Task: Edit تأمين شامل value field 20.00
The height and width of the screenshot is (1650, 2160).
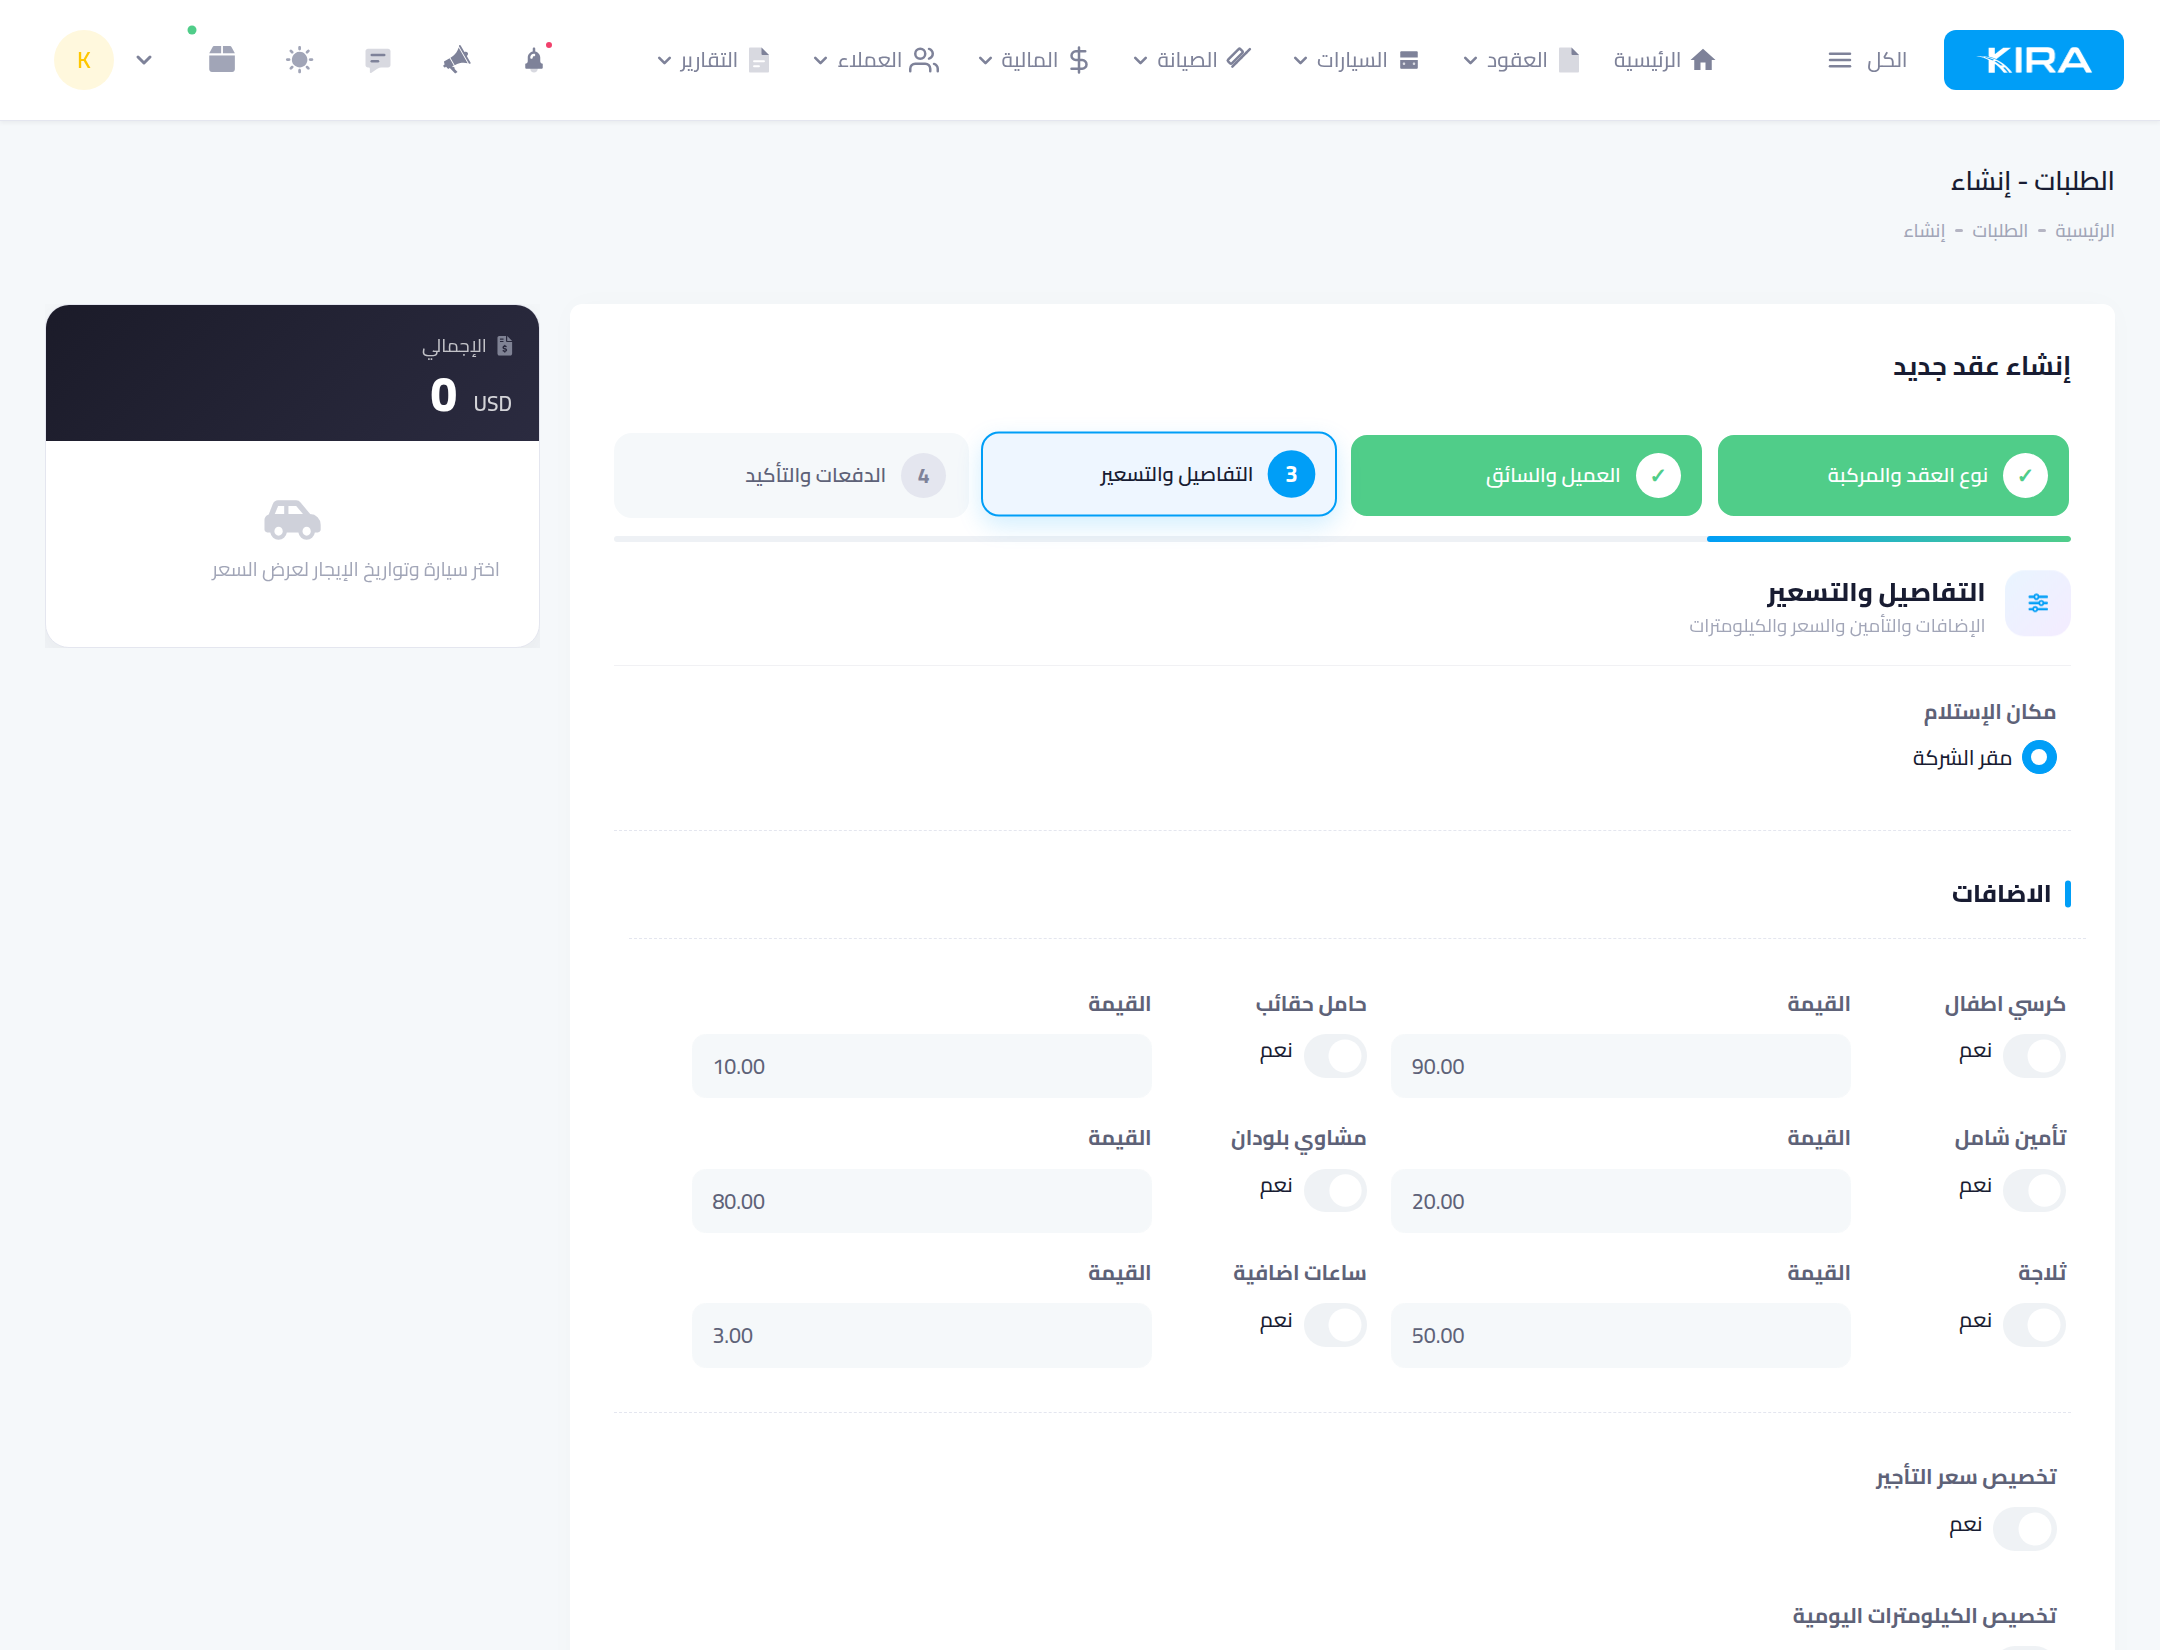Action: point(1620,1201)
